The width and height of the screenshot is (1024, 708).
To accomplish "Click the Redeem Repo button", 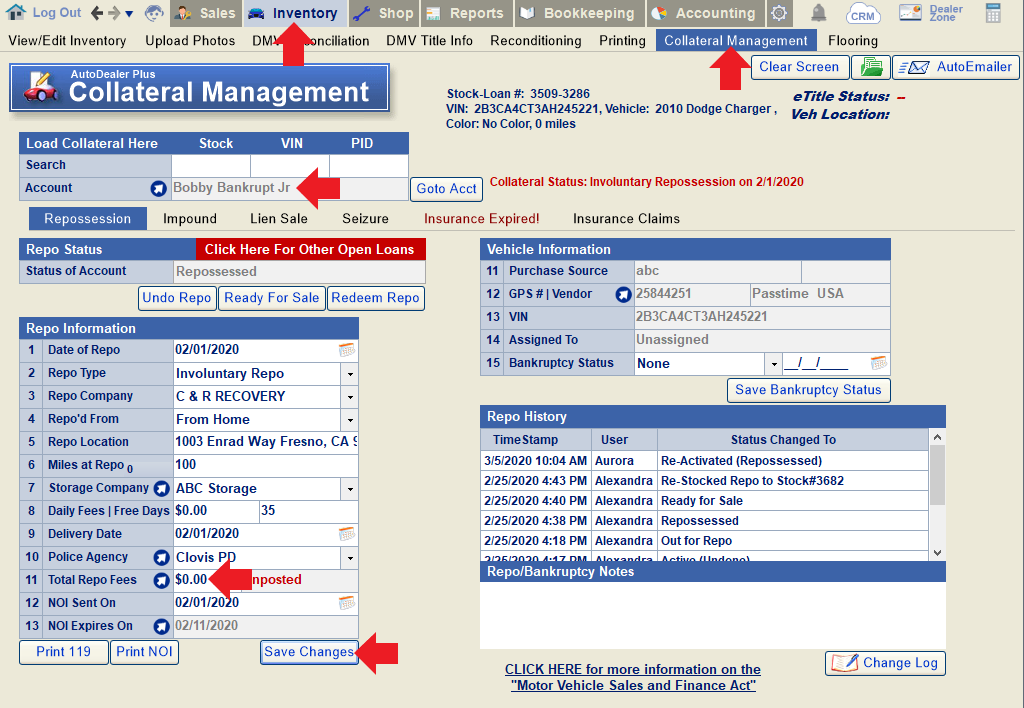I will pyautogui.click(x=376, y=298).
